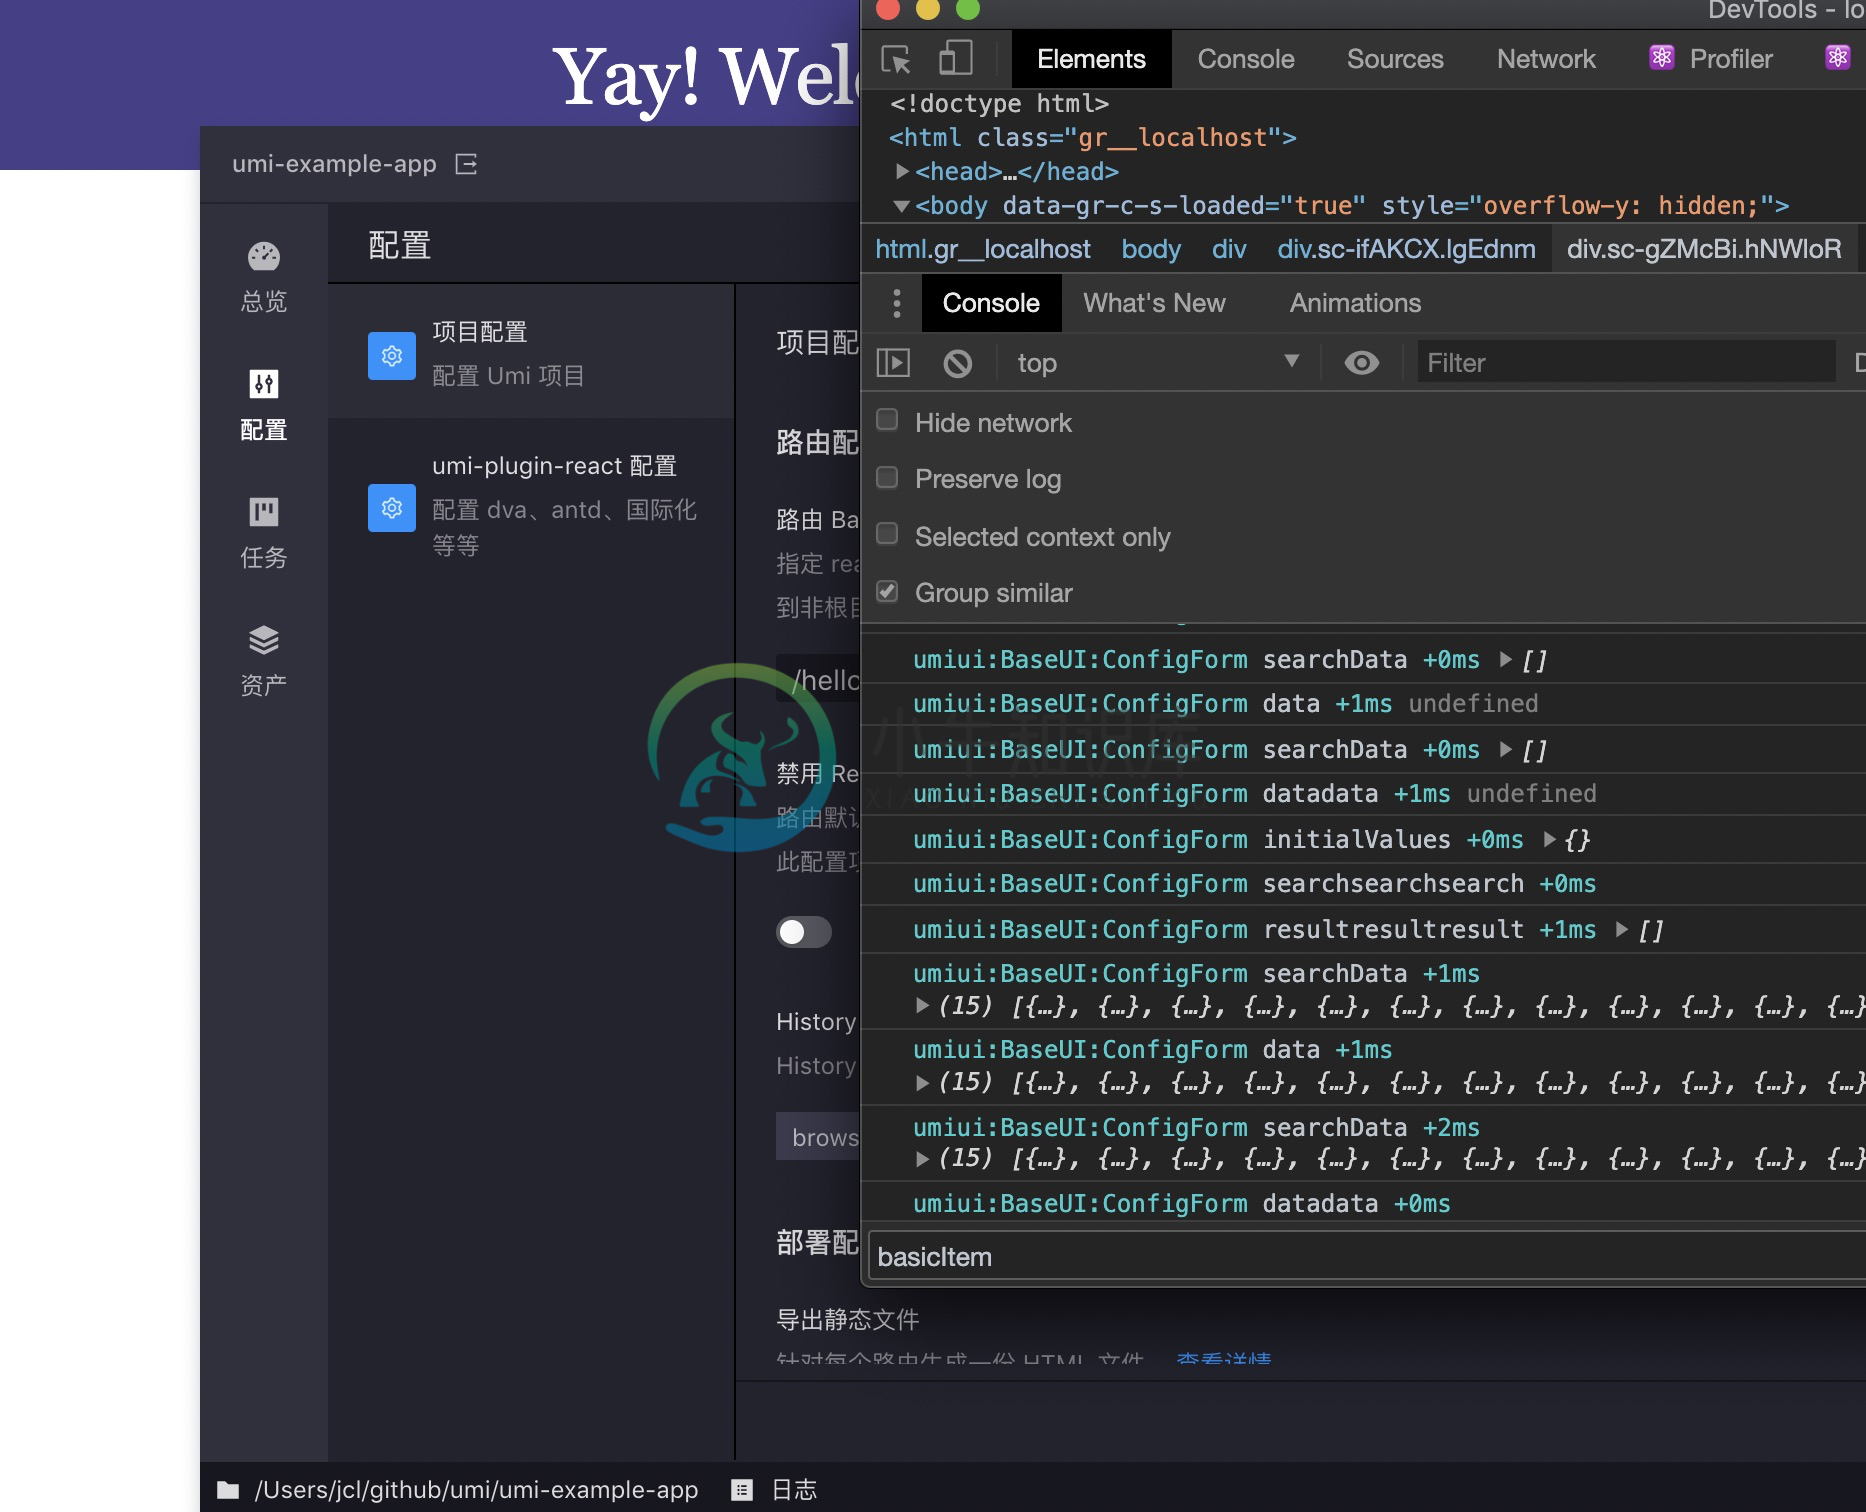Toggle the disable redirect switch

(804, 932)
